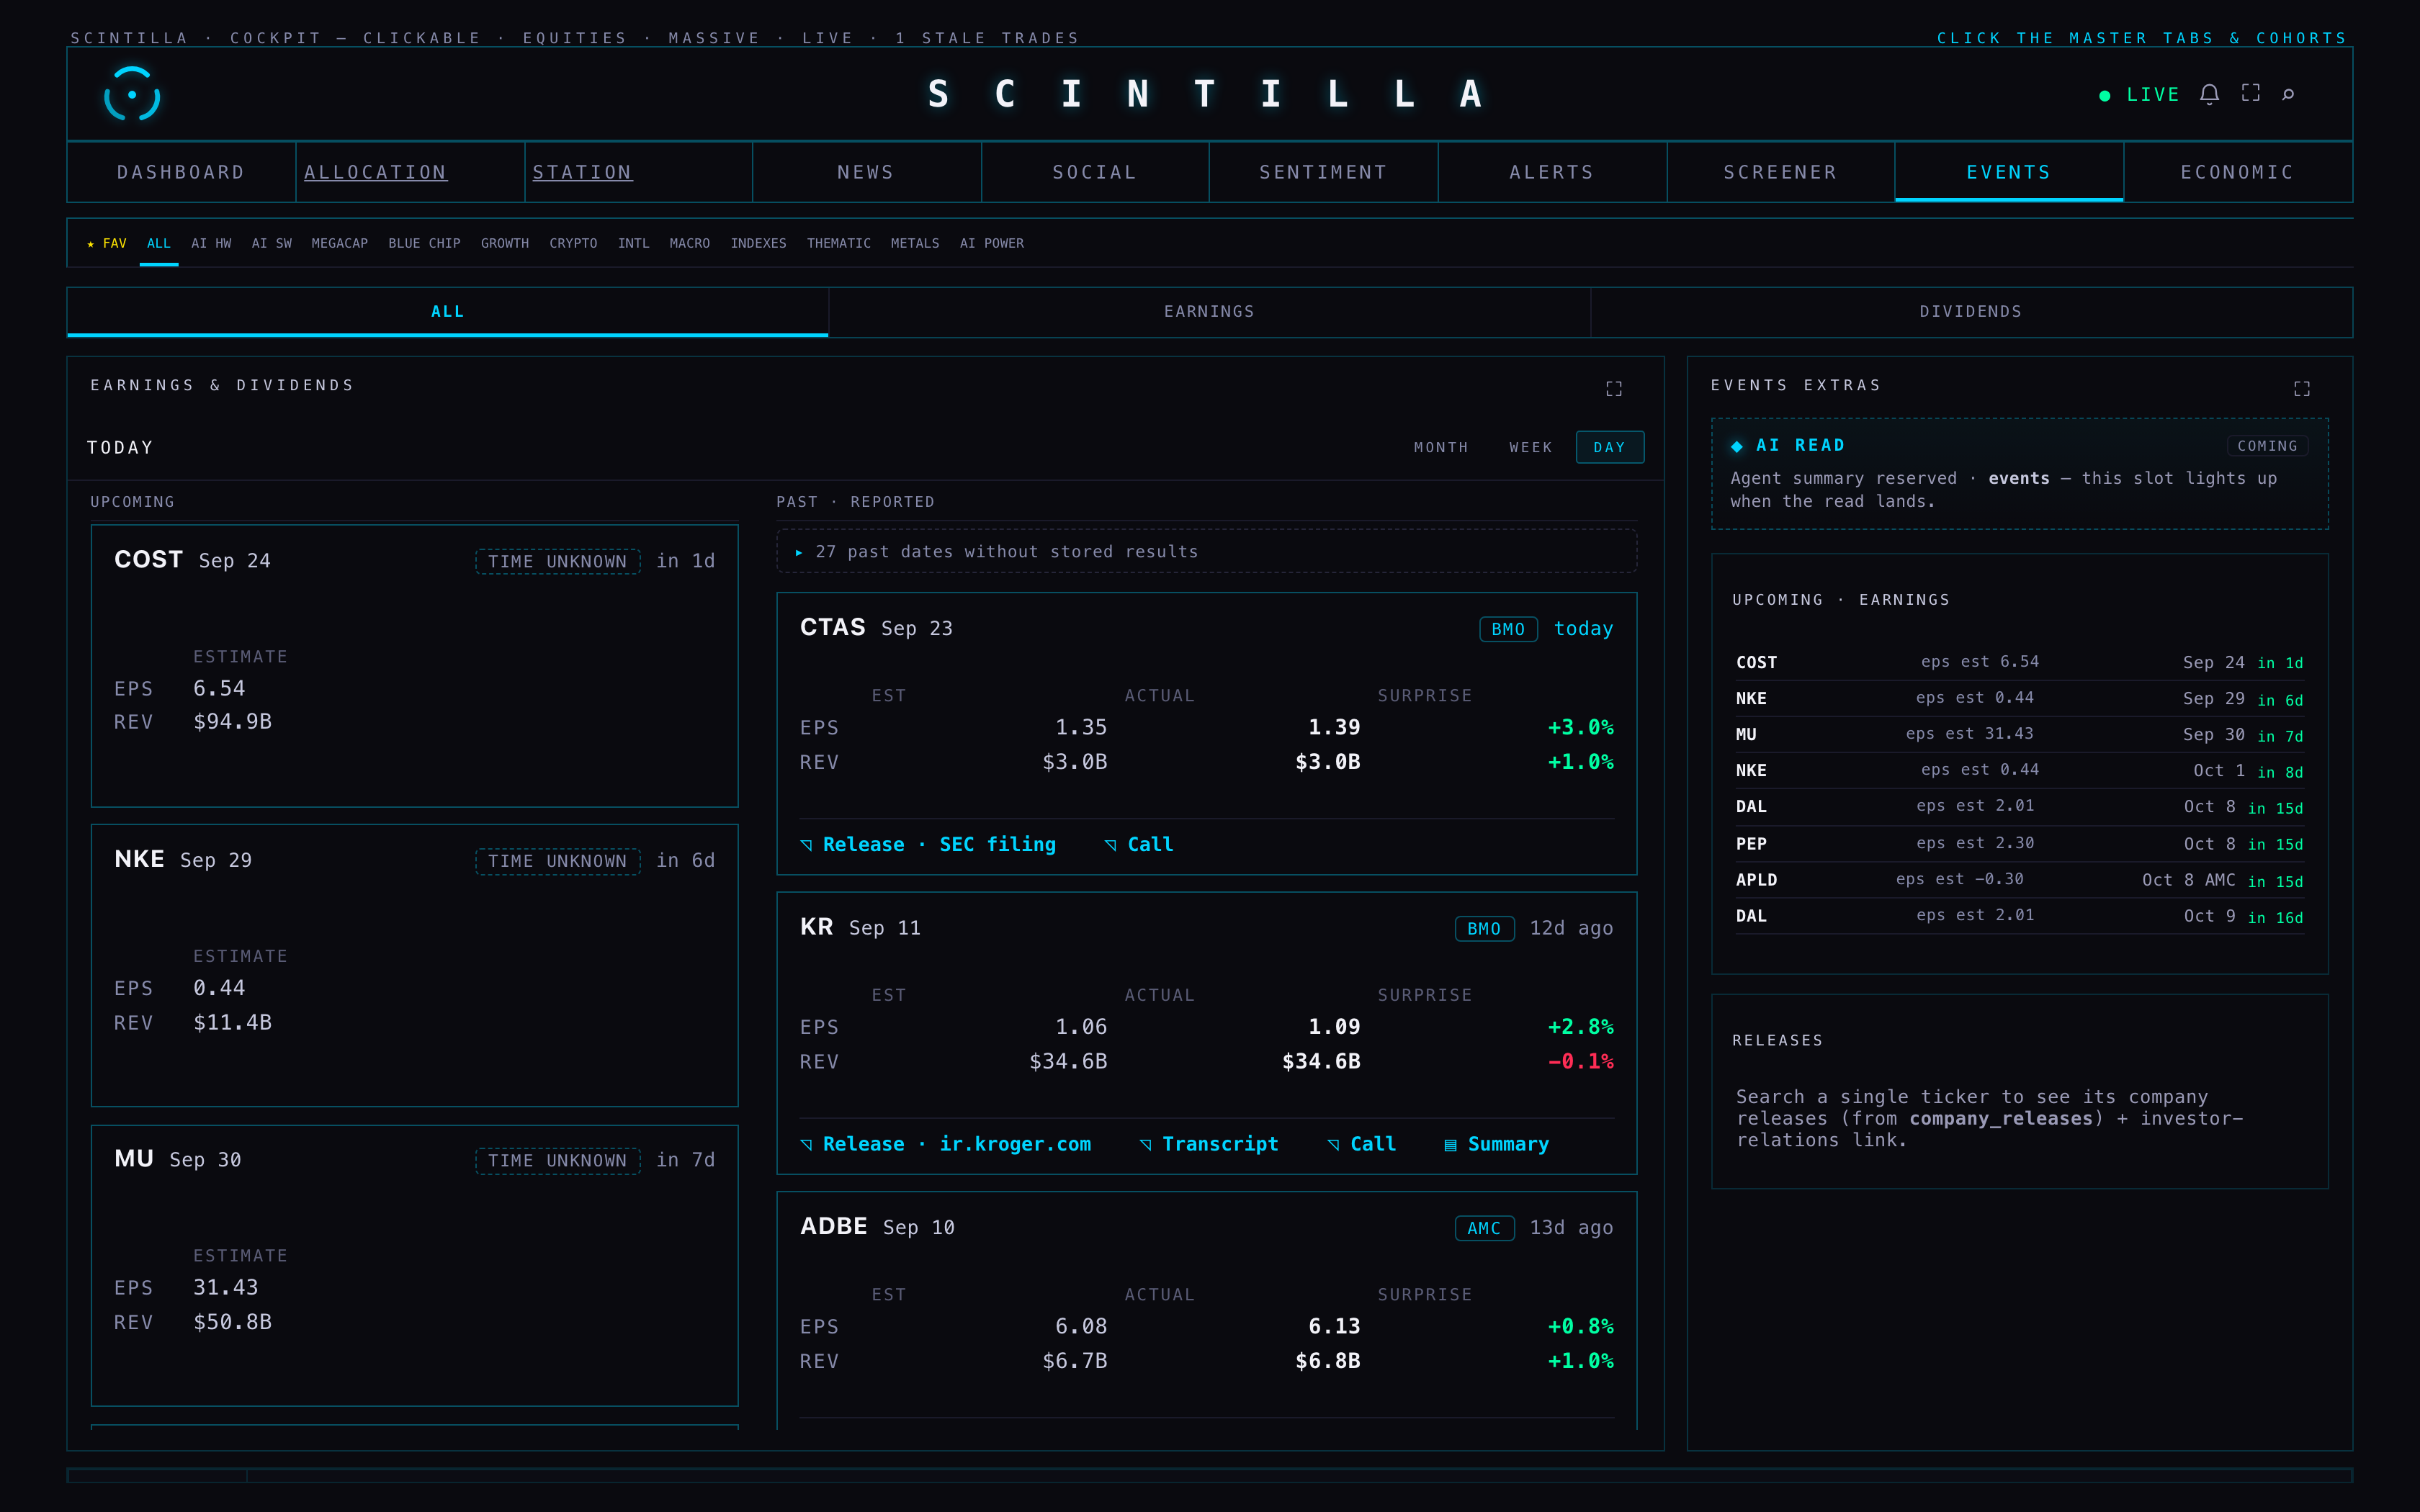Click the arrow icon beside CTAS Call
Image resolution: width=2420 pixels, height=1512 pixels.
pos(1111,845)
